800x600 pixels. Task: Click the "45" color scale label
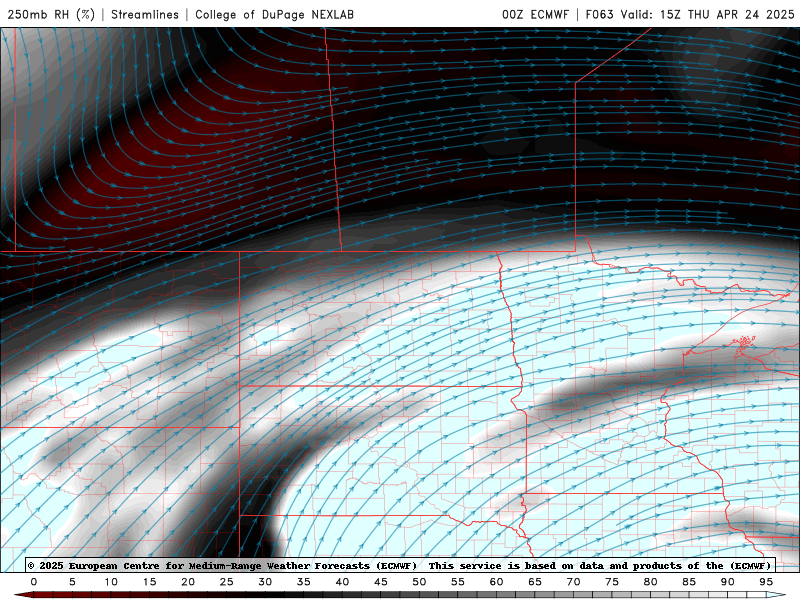pyautogui.click(x=381, y=582)
